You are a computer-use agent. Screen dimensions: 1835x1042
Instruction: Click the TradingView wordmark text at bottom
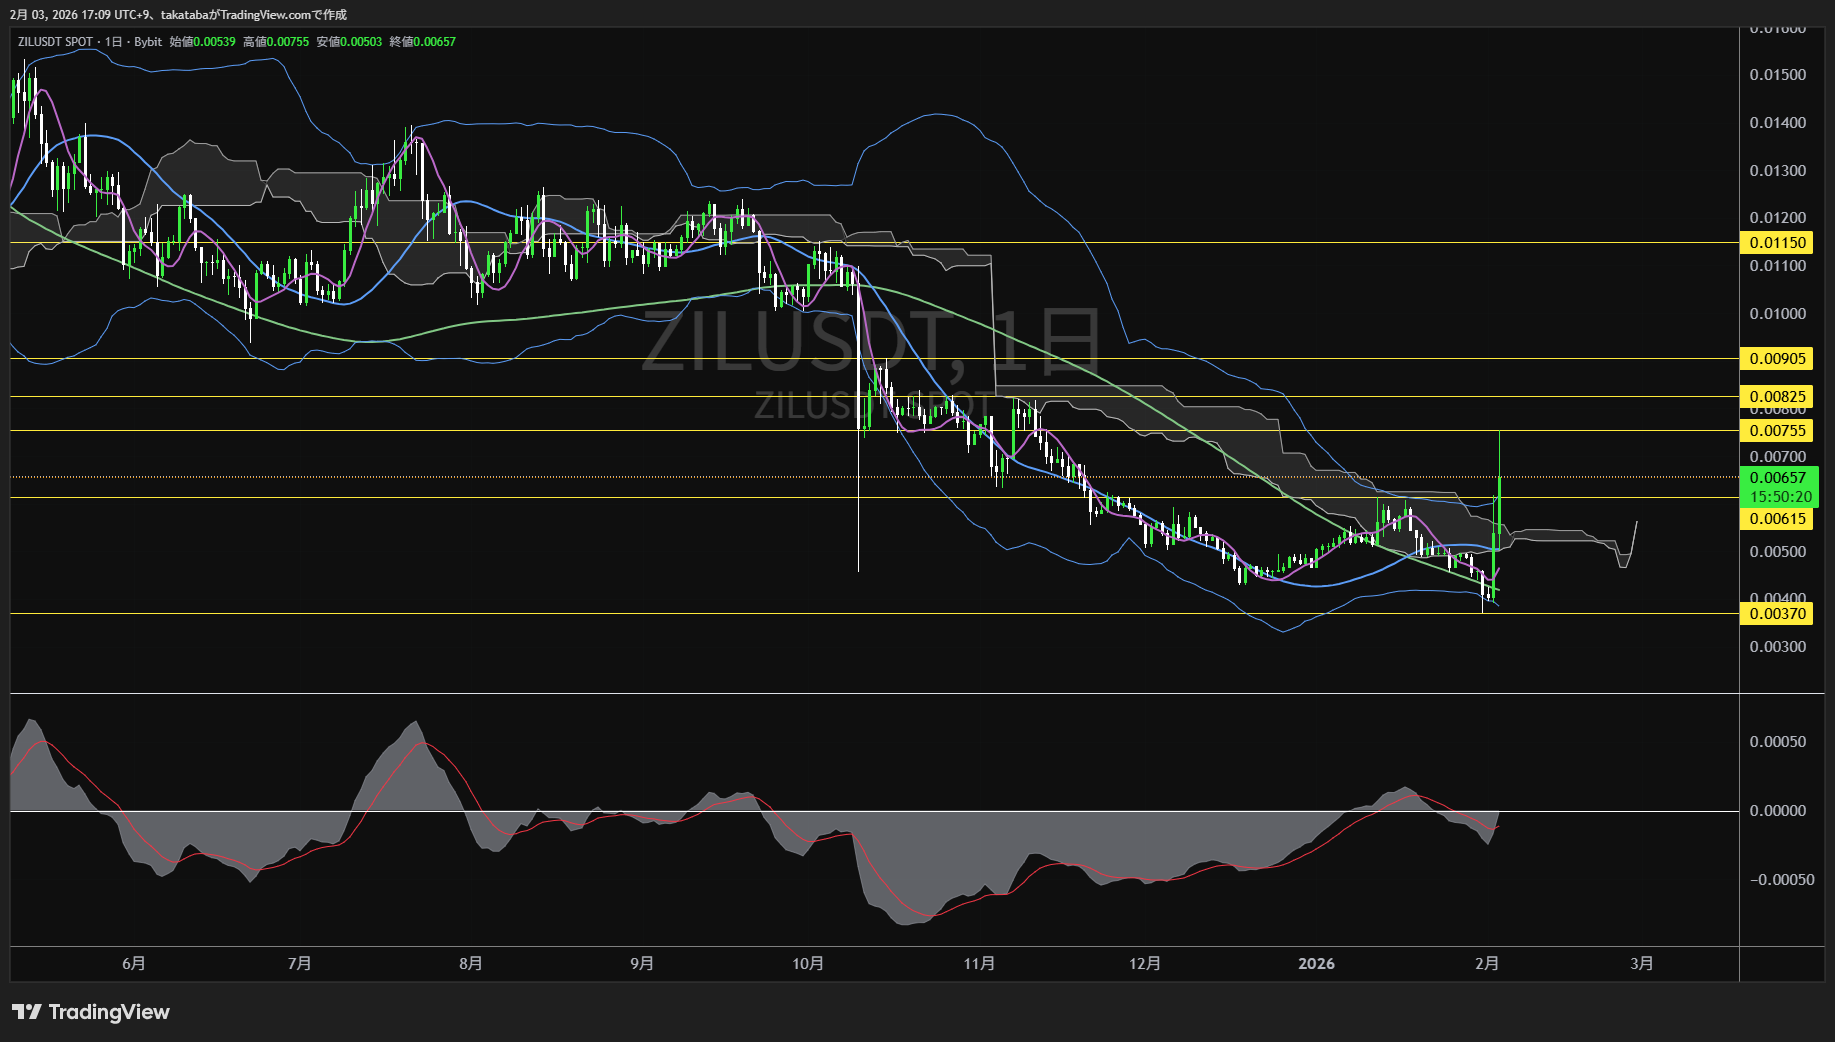109,1012
